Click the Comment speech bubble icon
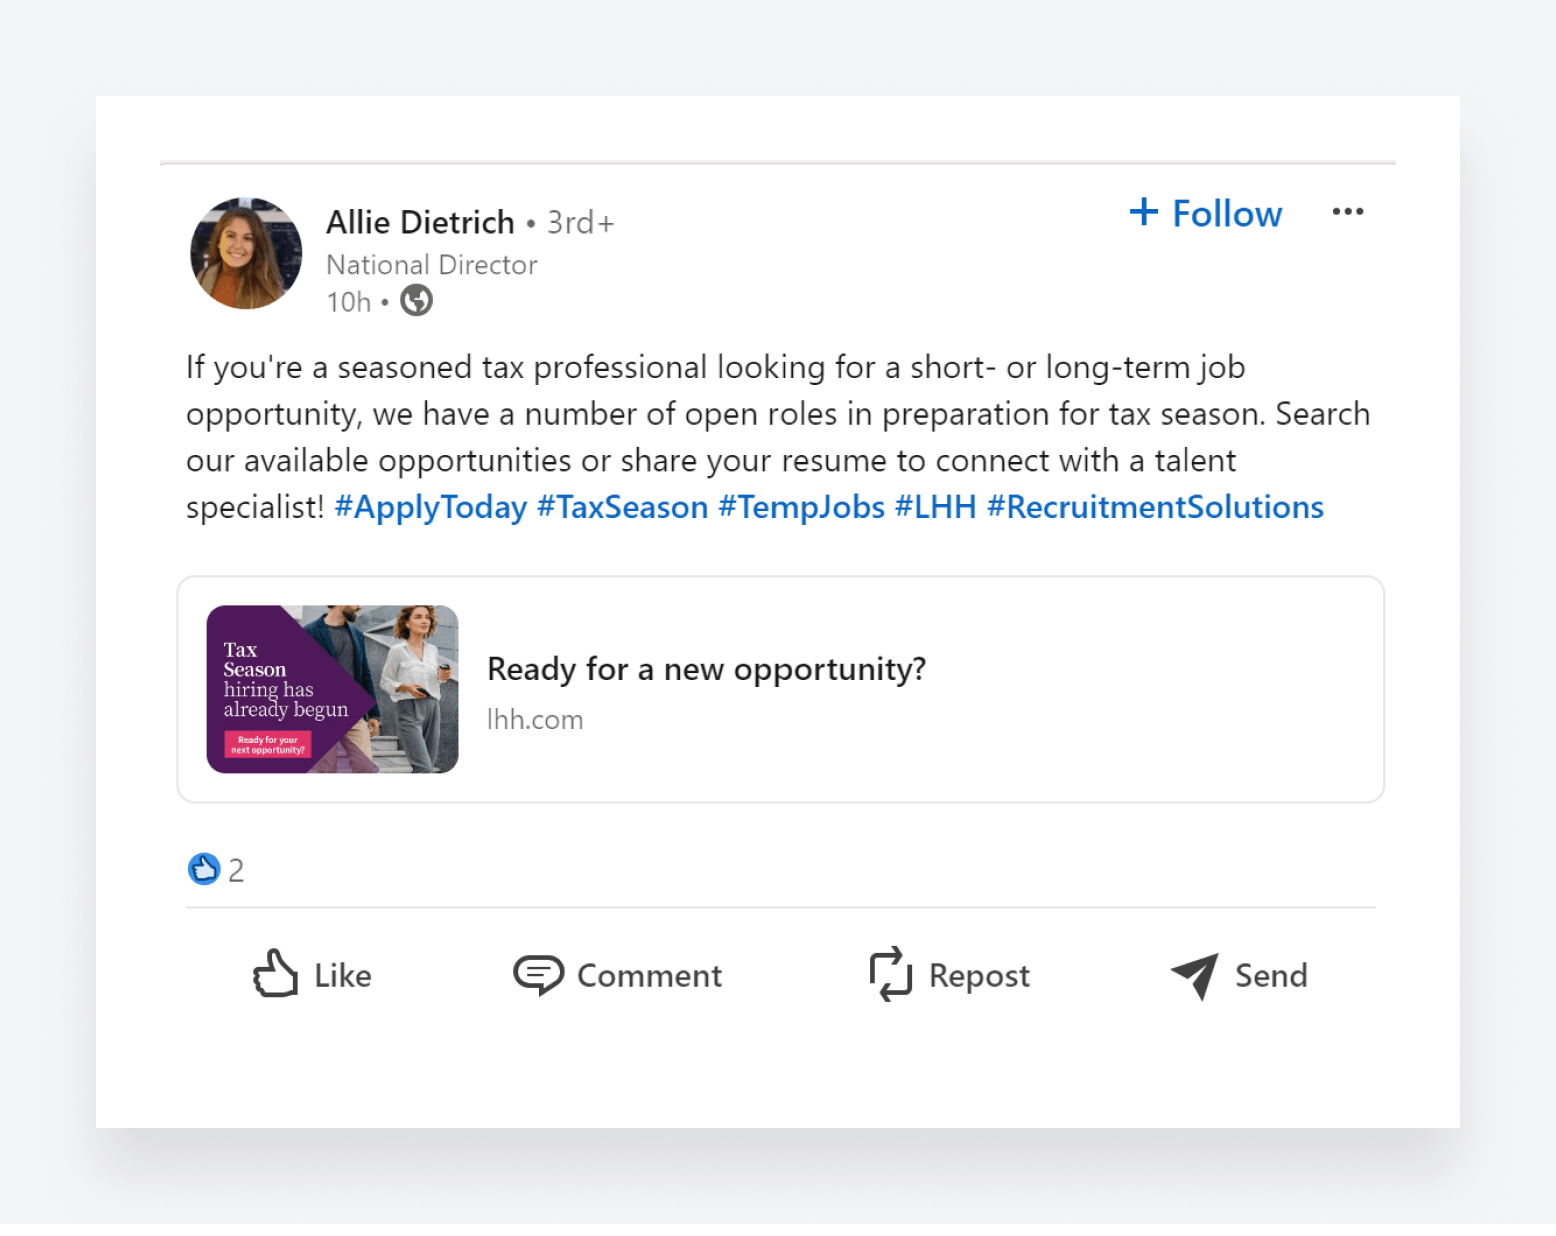 pyautogui.click(x=538, y=974)
